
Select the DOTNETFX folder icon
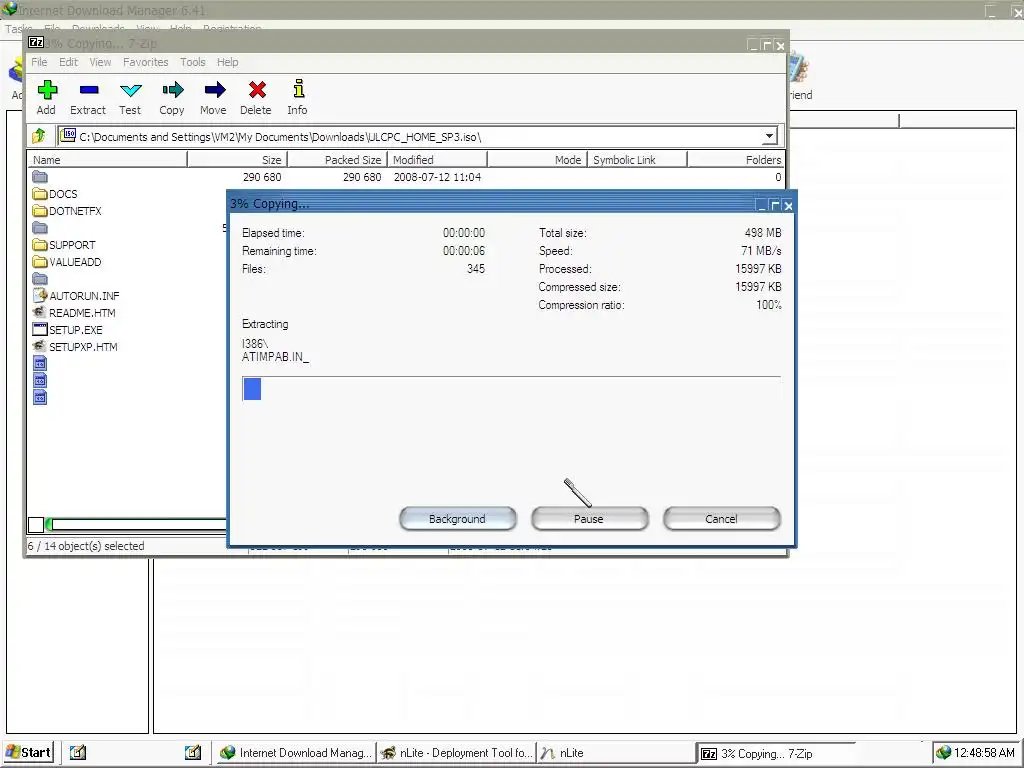tap(40, 211)
